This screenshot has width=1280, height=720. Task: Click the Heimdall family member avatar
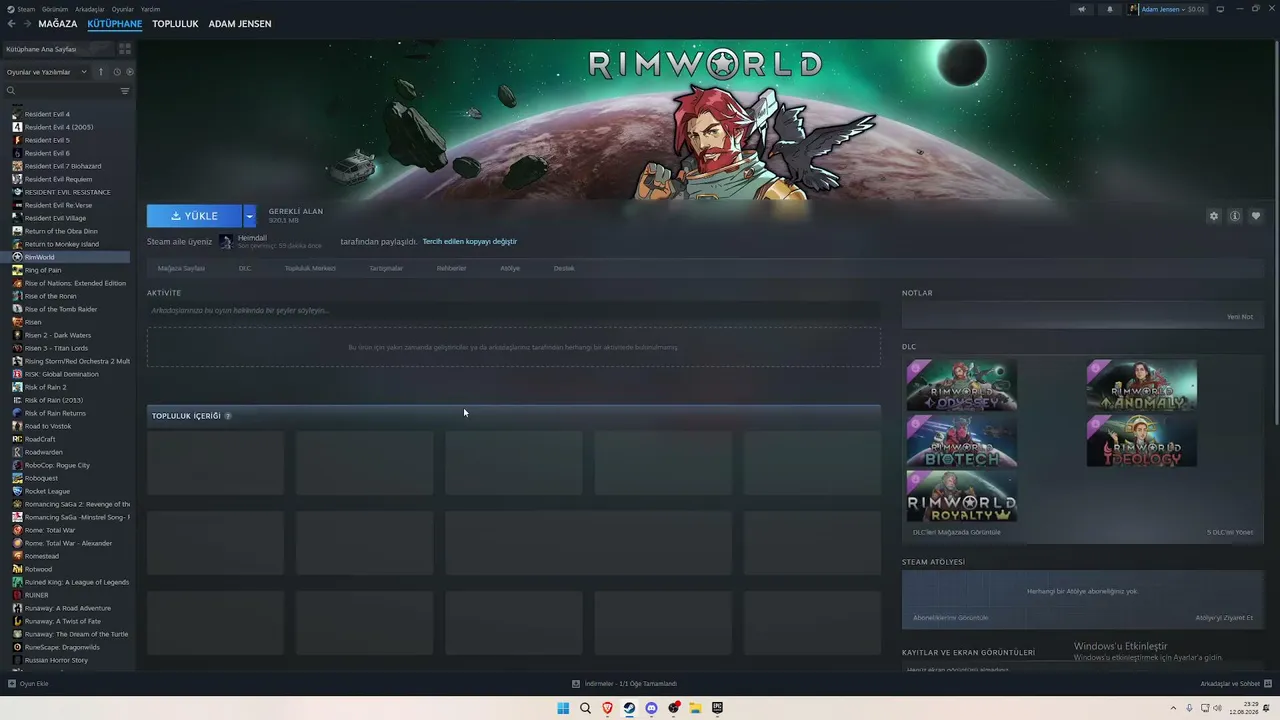pyautogui.click(x=226, y=242)
